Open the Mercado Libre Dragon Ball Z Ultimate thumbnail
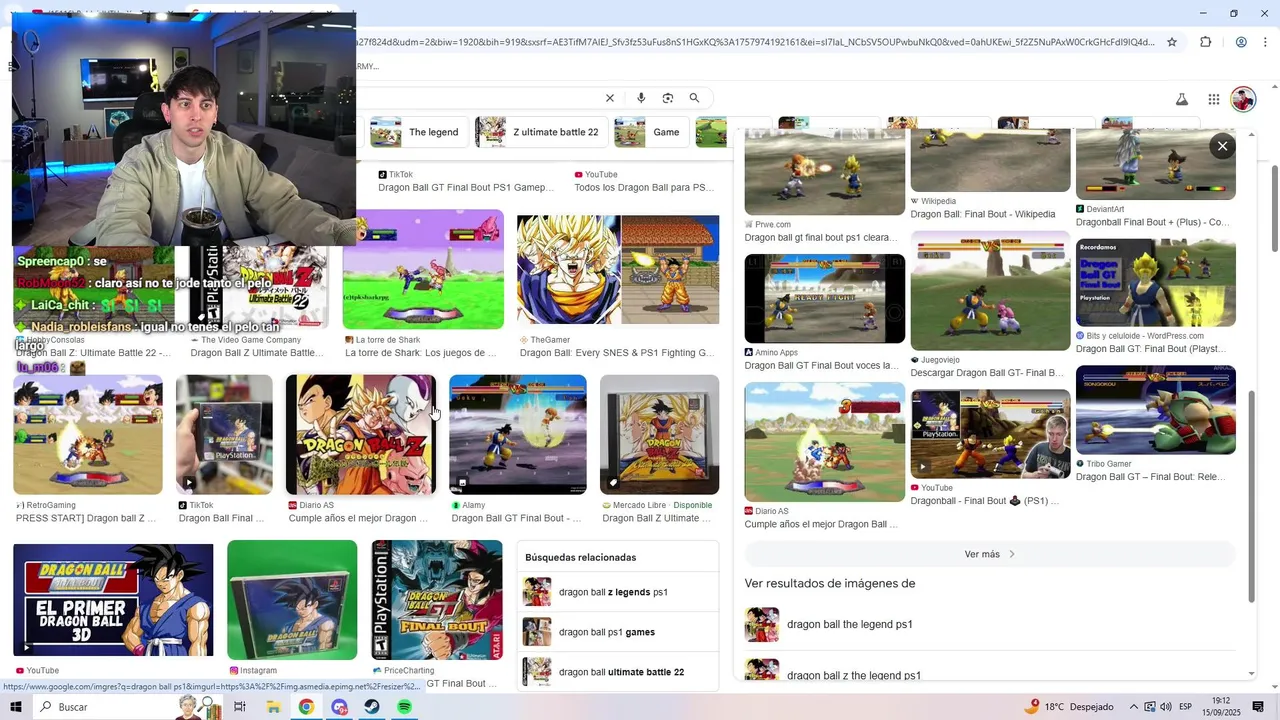This screenshot has height=720, width=1280. point(659,435)
